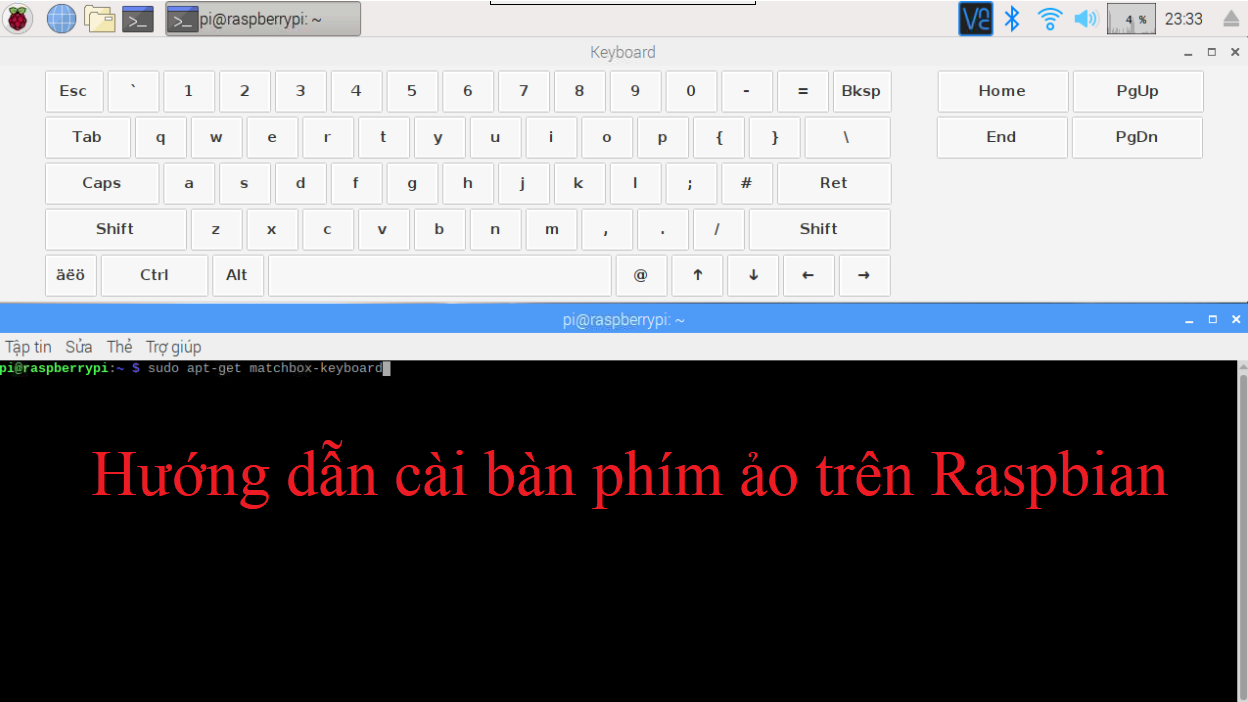
Task: Open the Sửa menu in terminal
Action: click(x=79, y=347)
